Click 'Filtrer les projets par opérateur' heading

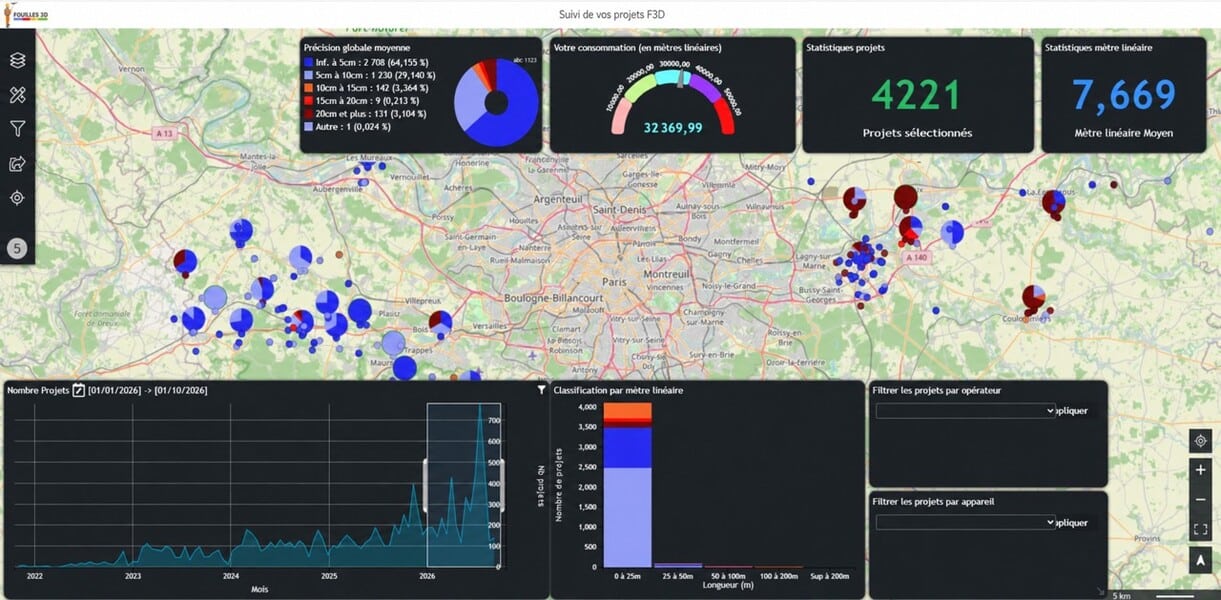(937, 390)
